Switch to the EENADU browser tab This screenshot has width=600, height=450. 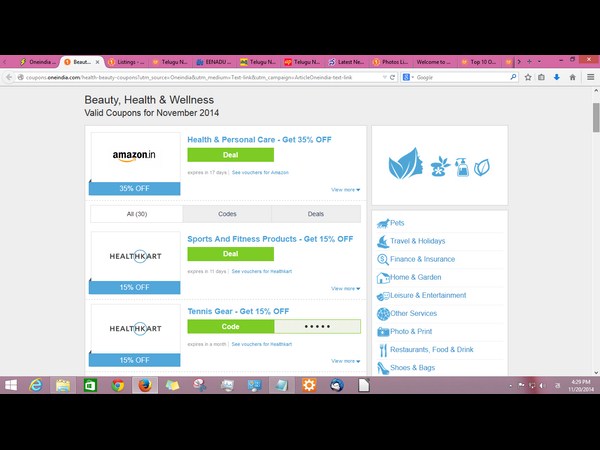coord(214,62)
